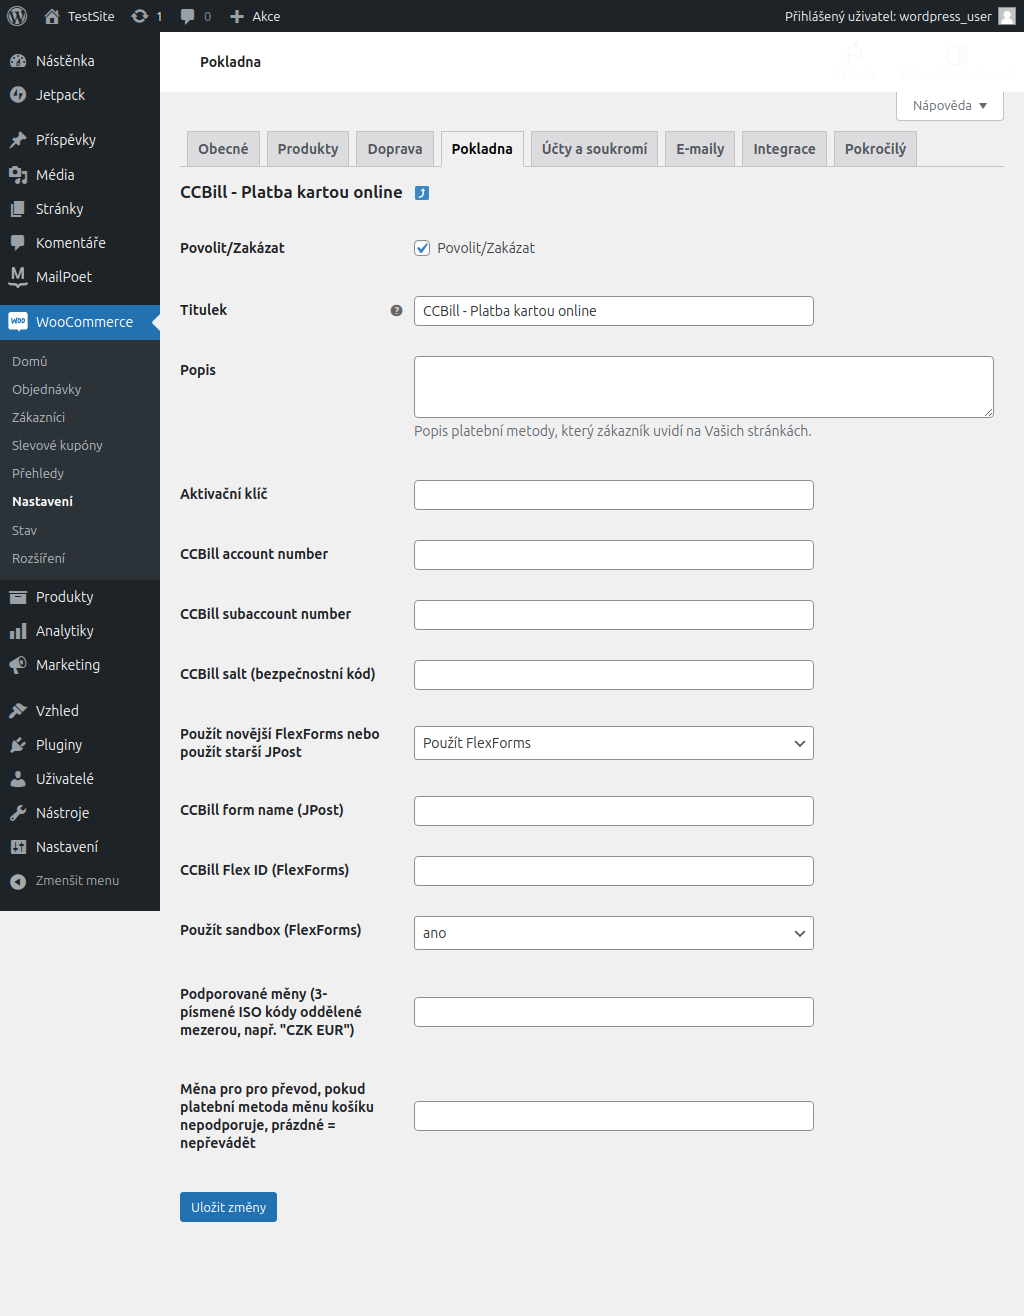
Task: Focus the CCBill Flex ID field
Action: (614, 871)
